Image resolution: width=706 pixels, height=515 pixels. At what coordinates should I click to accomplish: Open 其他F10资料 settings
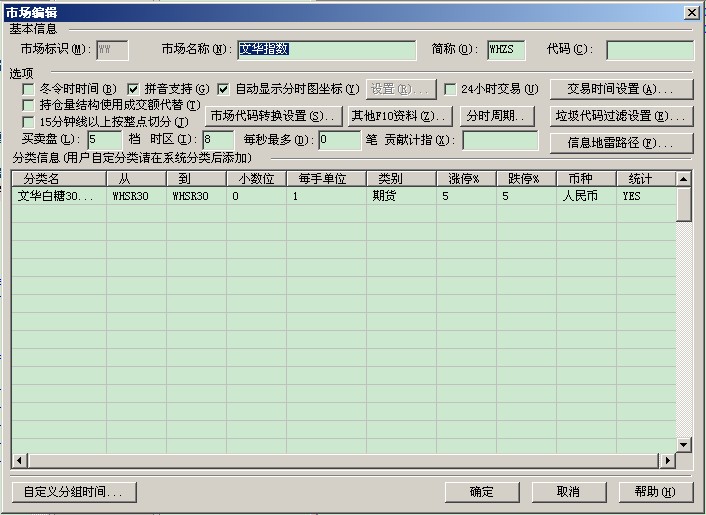(398, 116)
